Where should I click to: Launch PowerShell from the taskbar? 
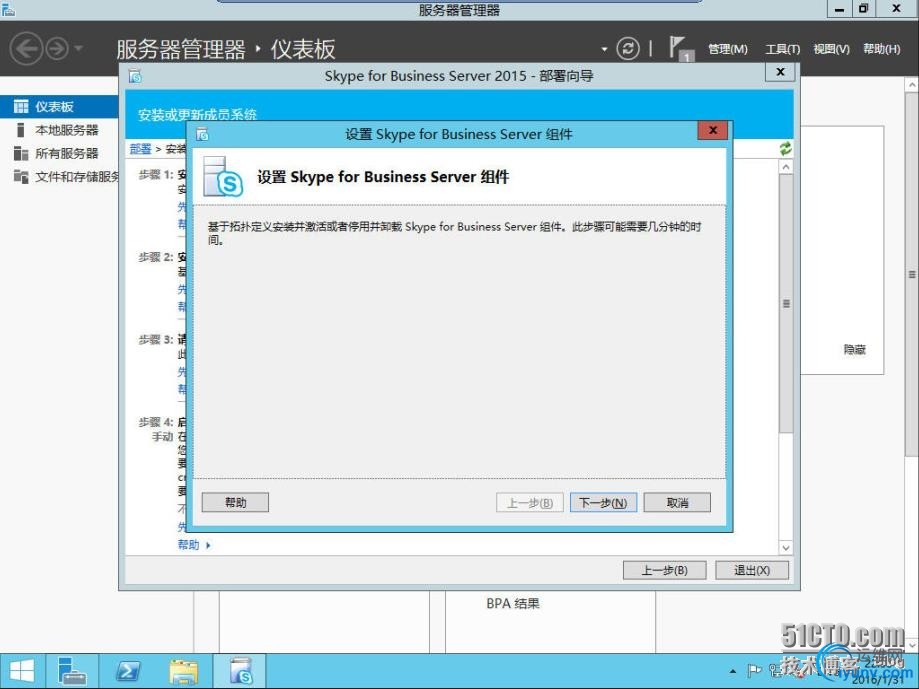(x=127, y=671)
